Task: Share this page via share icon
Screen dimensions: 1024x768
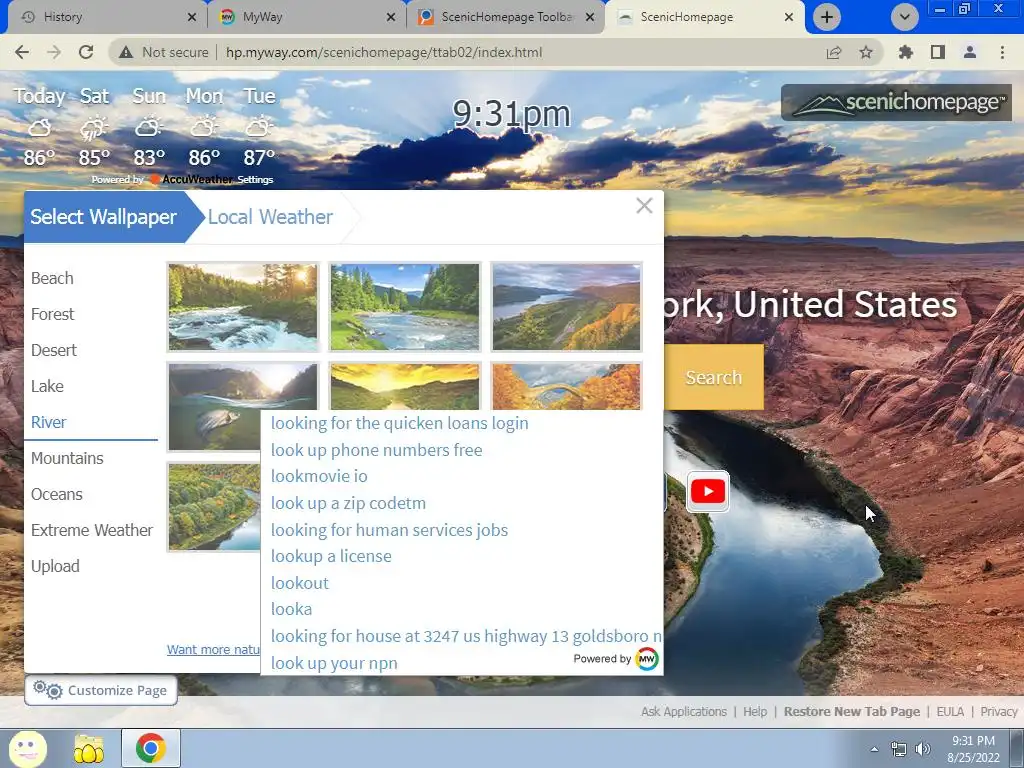Action: point(834,52)
